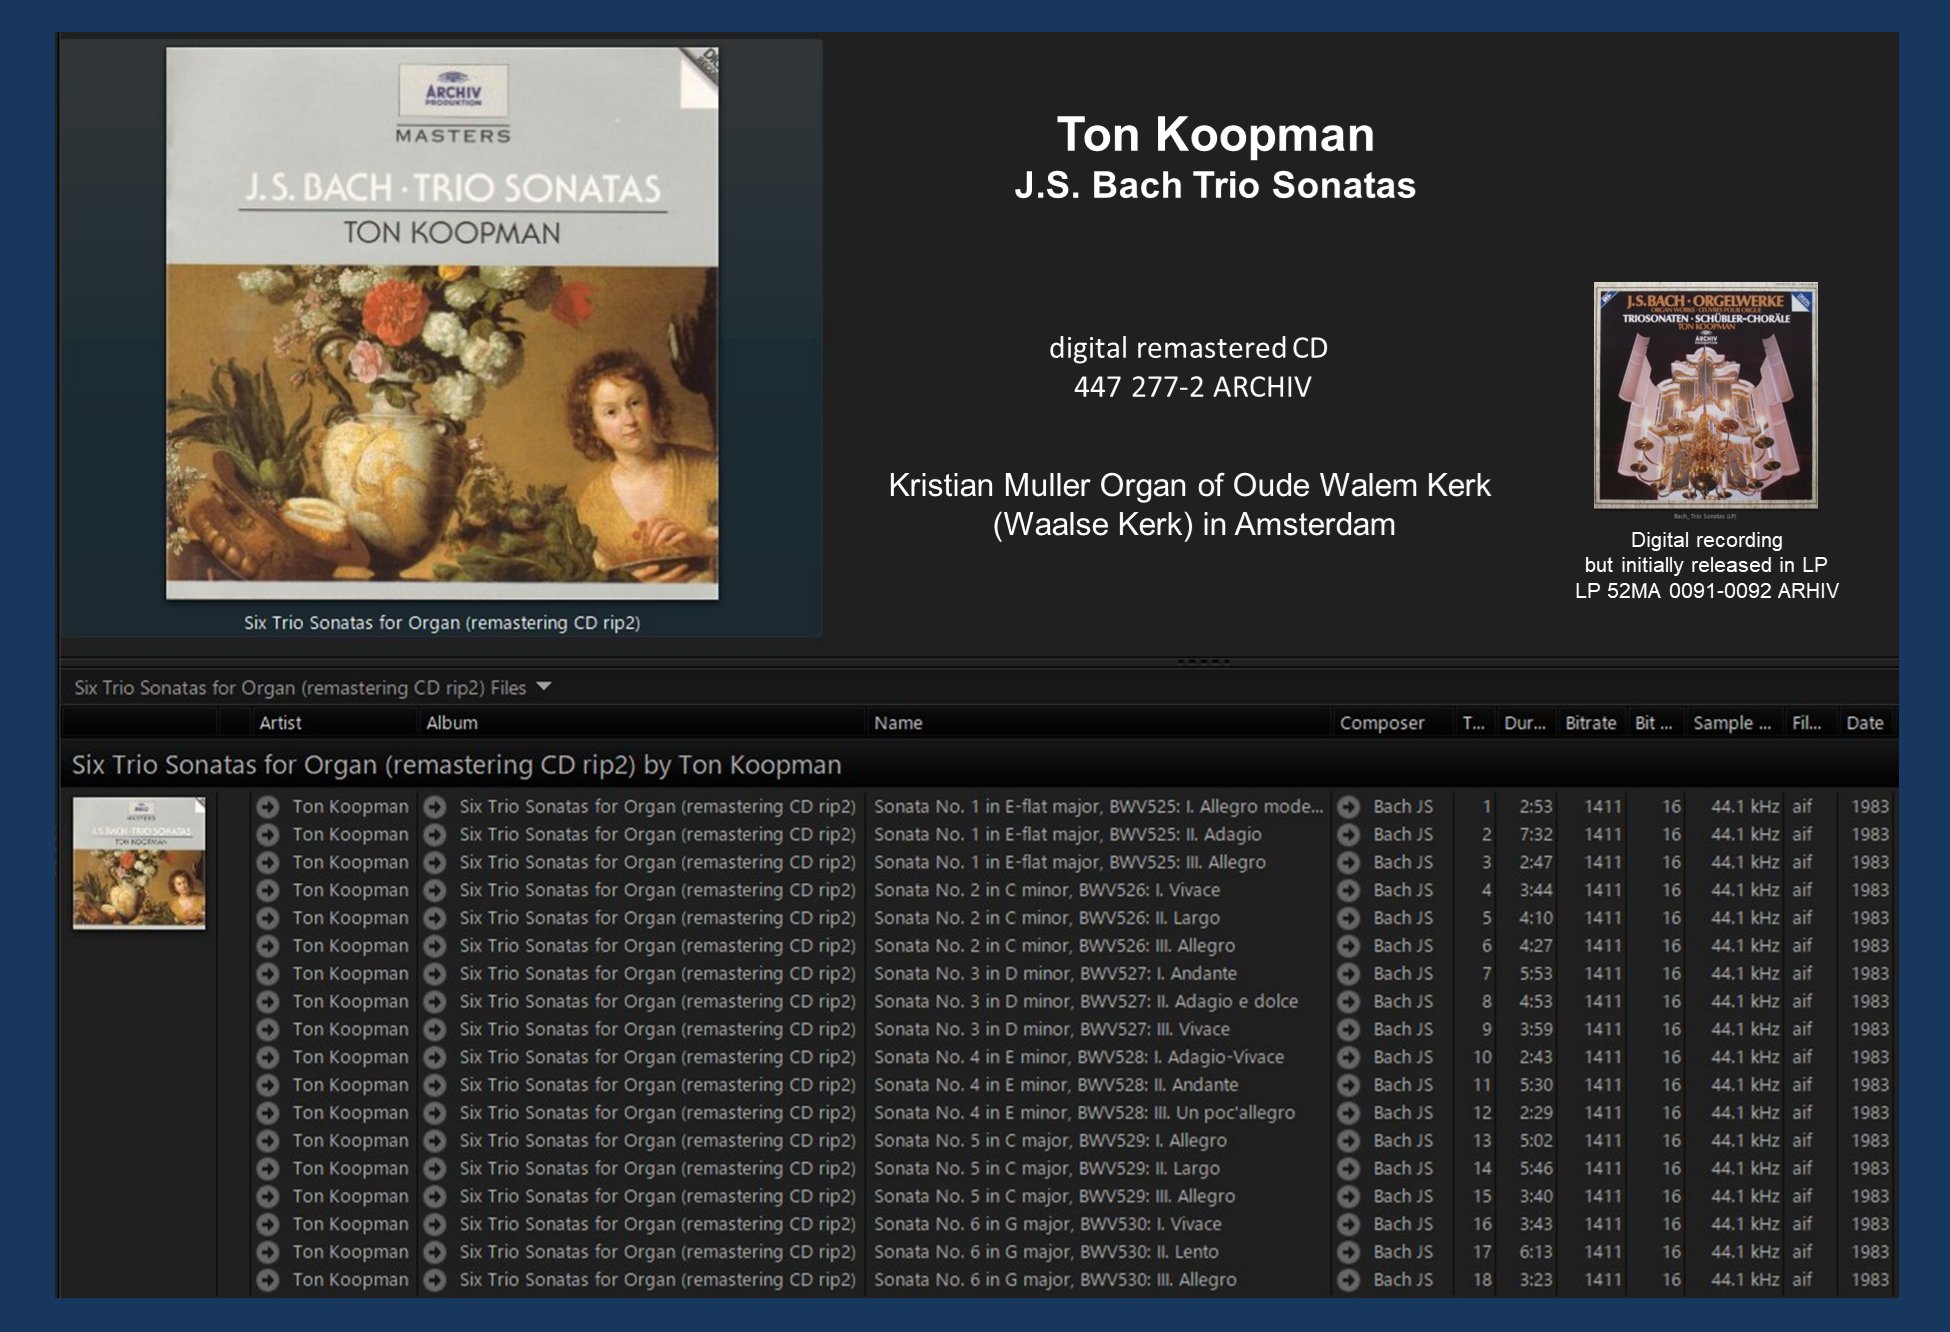Select track 'BWV530: III. Allegro'
Image resolution: width=1950 pixels, height=1332 pixels.
1055,1280
